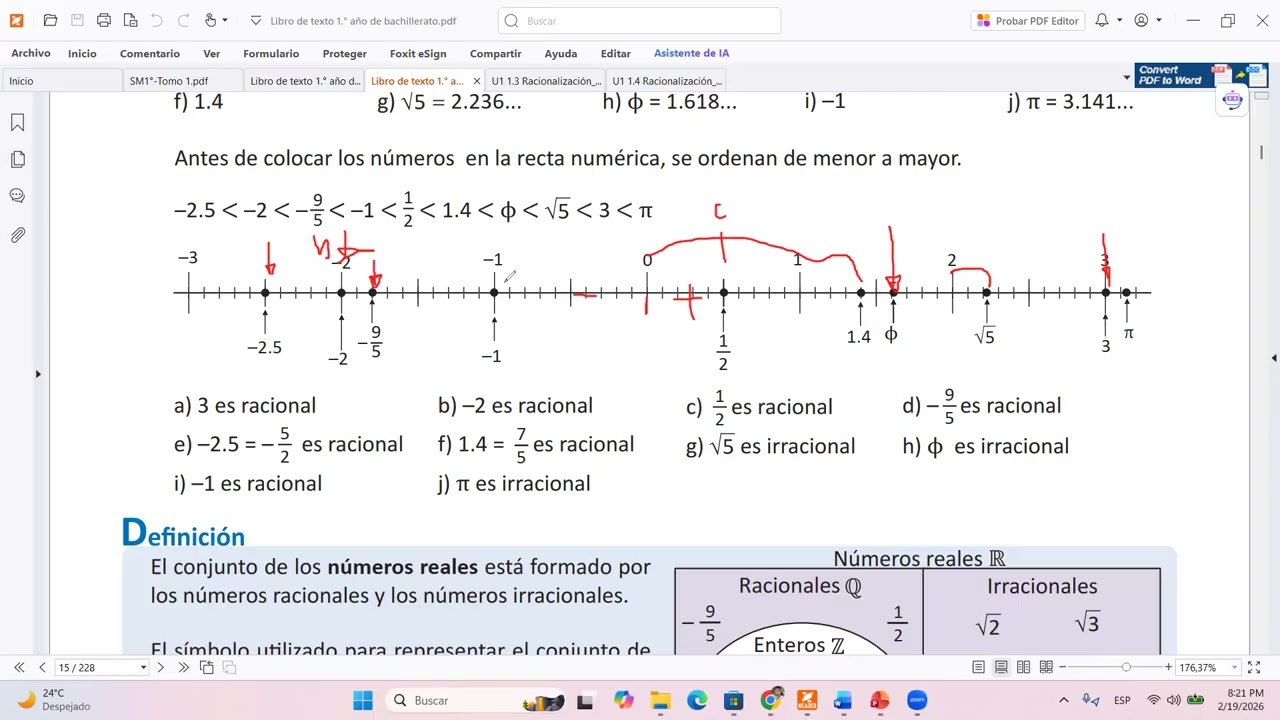Open the Ver ribbon tab
The width and height of the screenshot is (1280, 720).
coord(211,54)
